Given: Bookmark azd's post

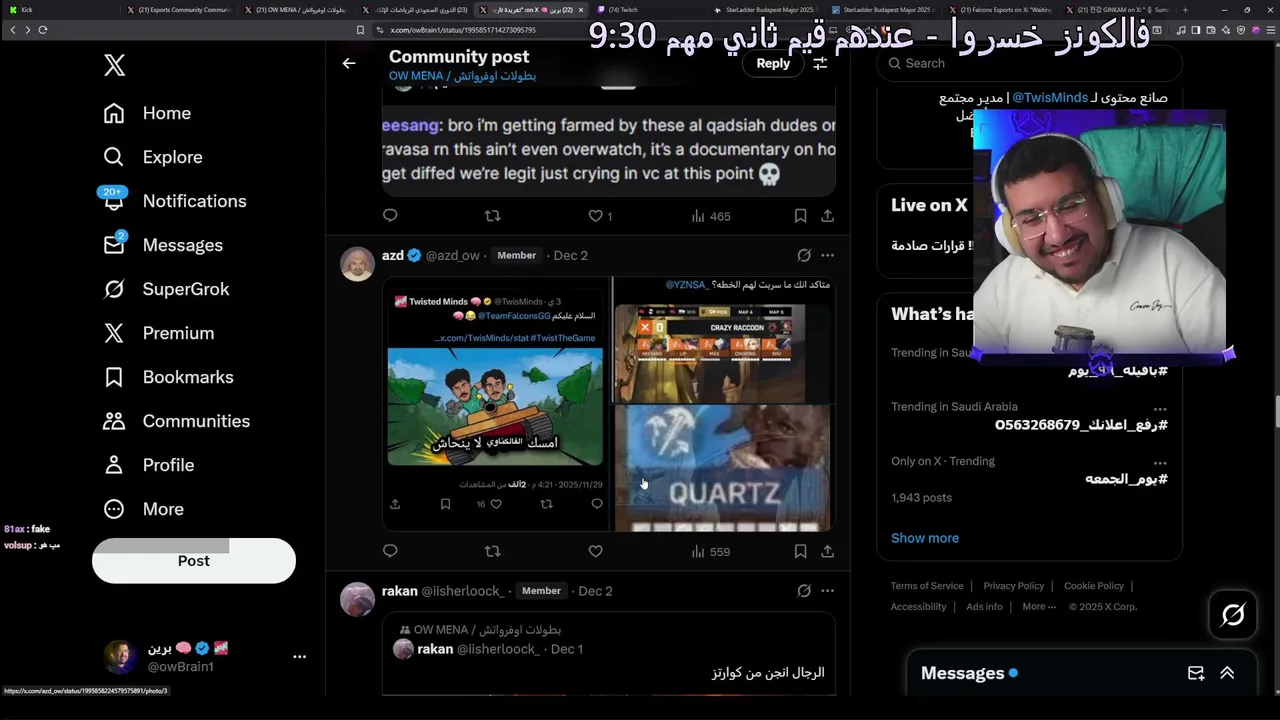Looking at the screenshot, I should (800, 551).
